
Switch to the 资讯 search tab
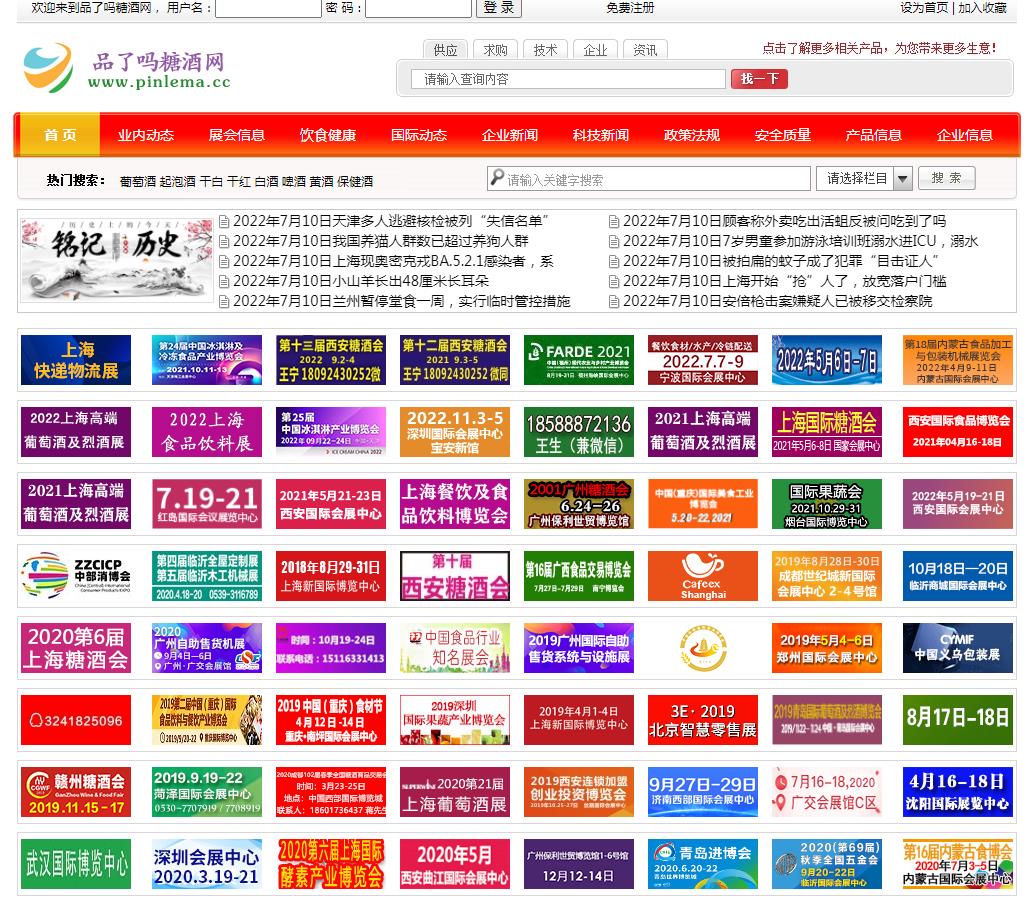645,50
